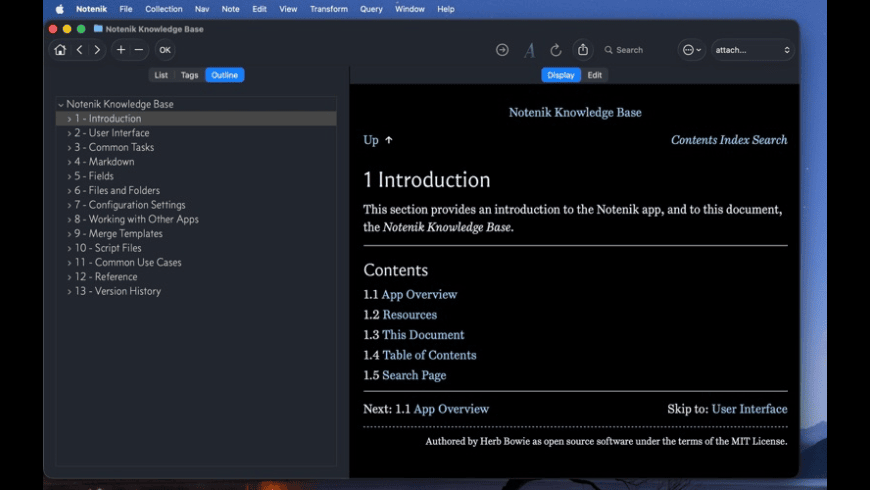The width and height of the screenshot is (870, 490).
Task: Click the Search link in header
Action: 770,140
